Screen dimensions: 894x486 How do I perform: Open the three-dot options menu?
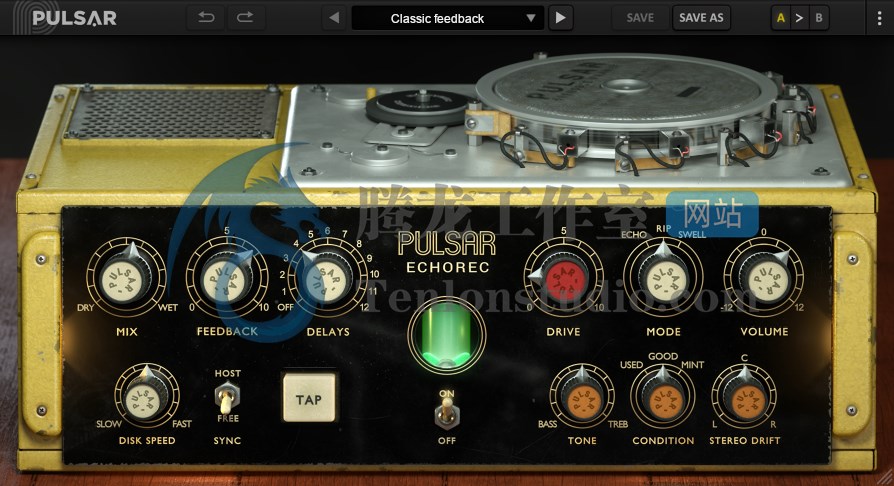[879, 18]
